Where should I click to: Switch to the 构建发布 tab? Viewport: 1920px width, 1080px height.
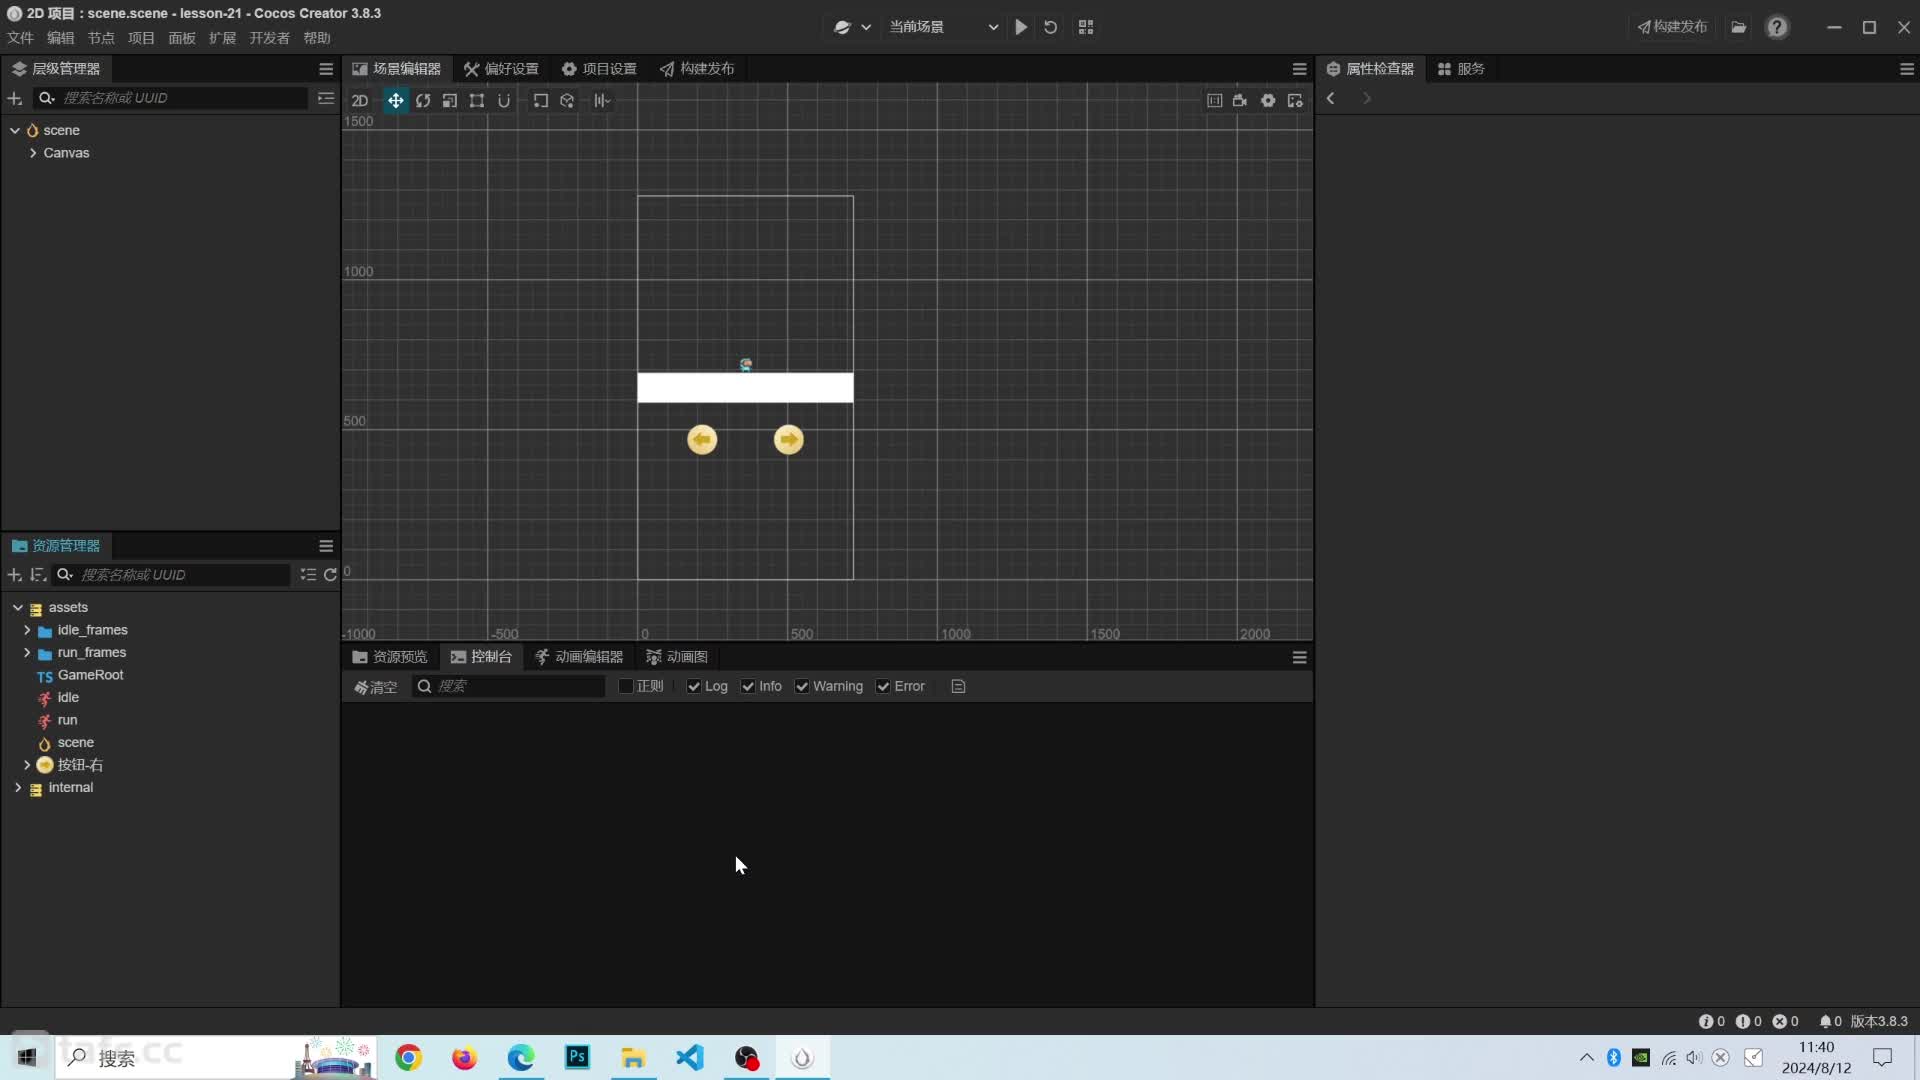pos(697,69)
